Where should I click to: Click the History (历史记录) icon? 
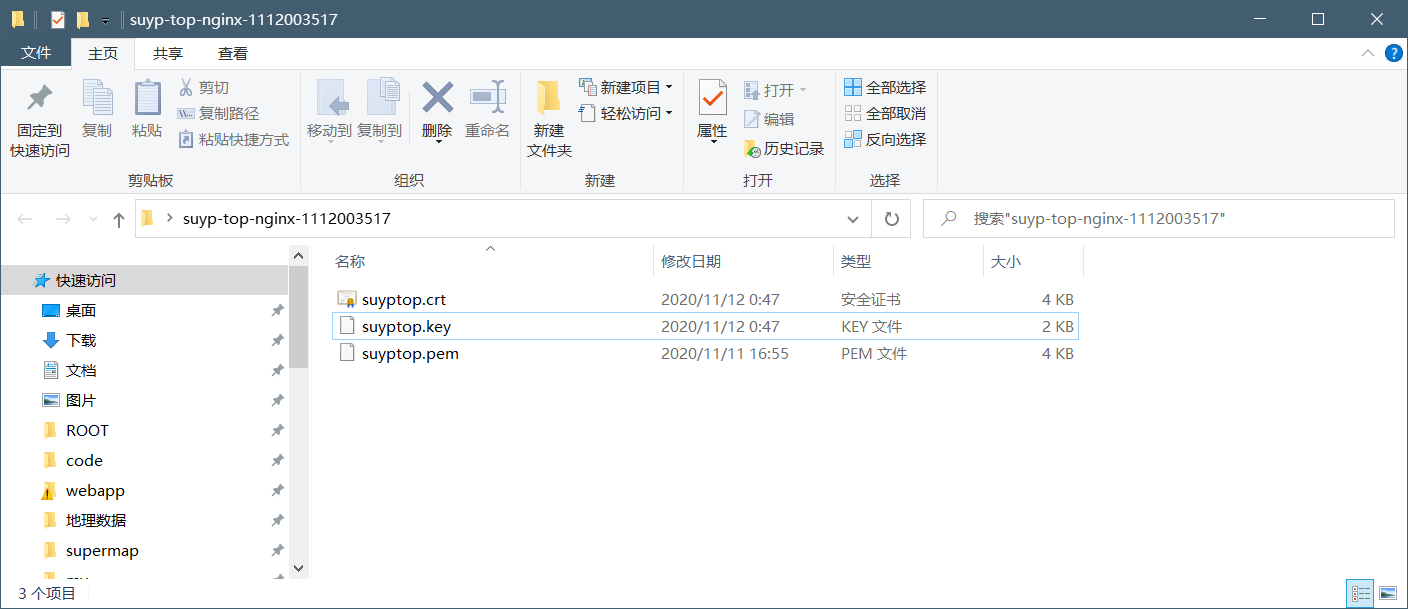[753, 149]
